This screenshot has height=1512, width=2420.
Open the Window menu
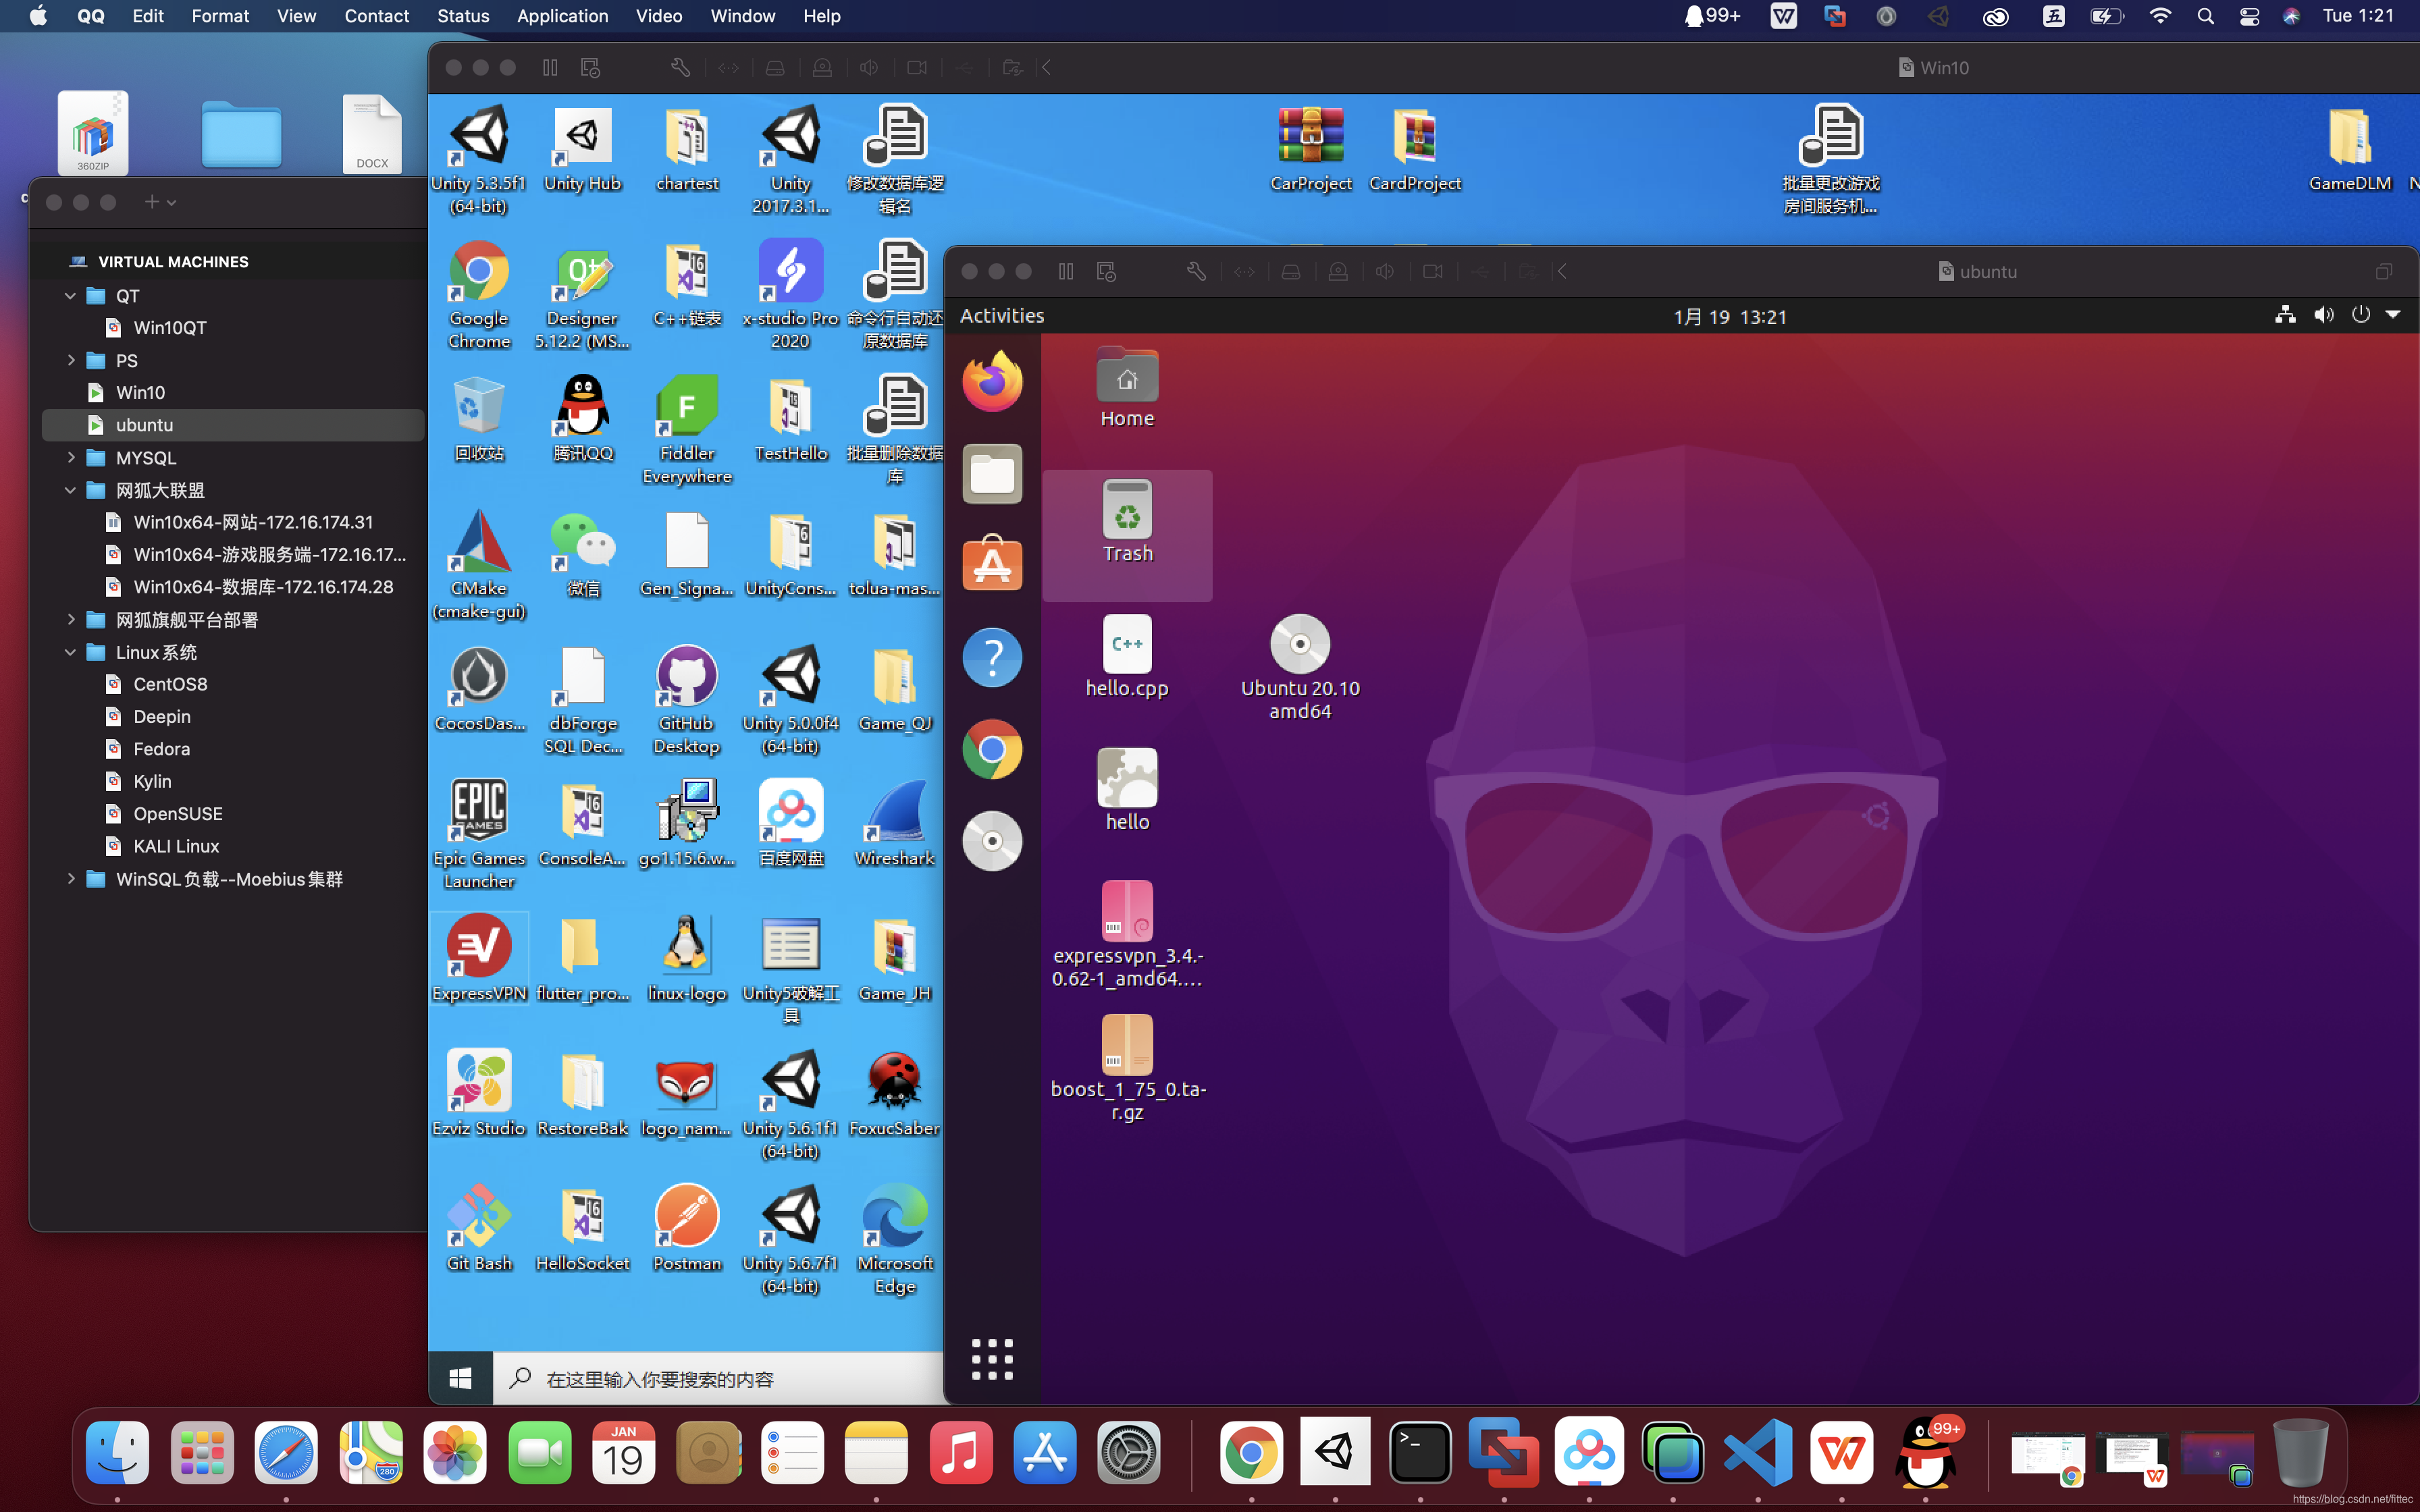742,16
